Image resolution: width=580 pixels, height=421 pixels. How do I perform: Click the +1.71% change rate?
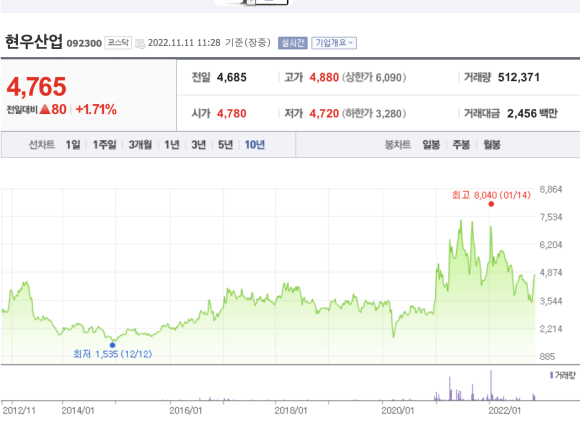point(96,110)
